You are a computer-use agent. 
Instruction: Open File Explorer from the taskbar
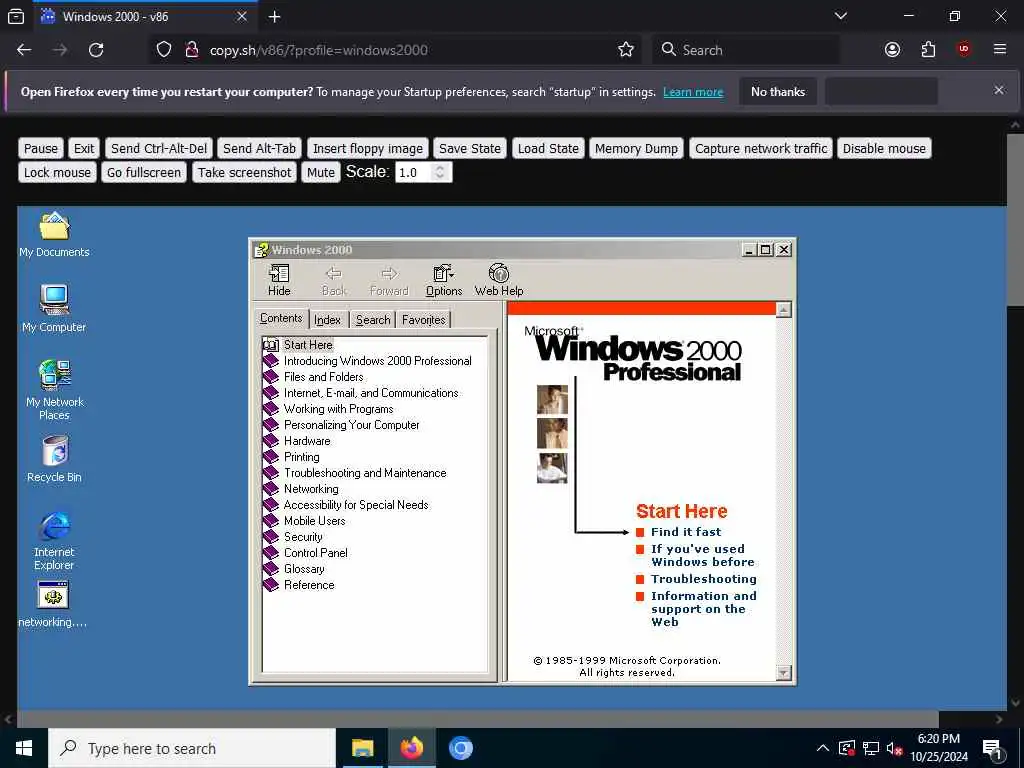tap(362, 748)
